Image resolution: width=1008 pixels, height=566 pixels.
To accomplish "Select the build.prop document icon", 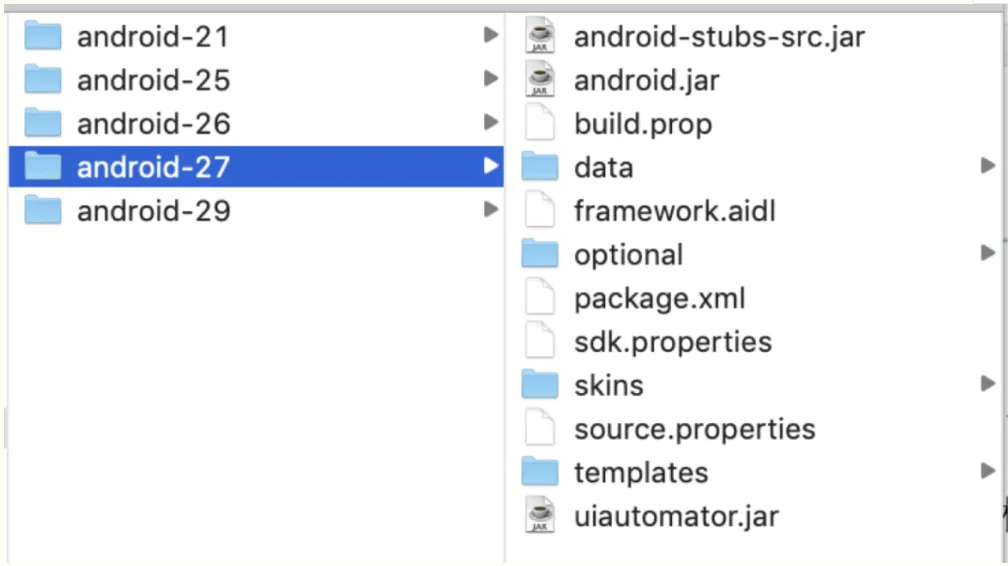I will pos(539,123).
